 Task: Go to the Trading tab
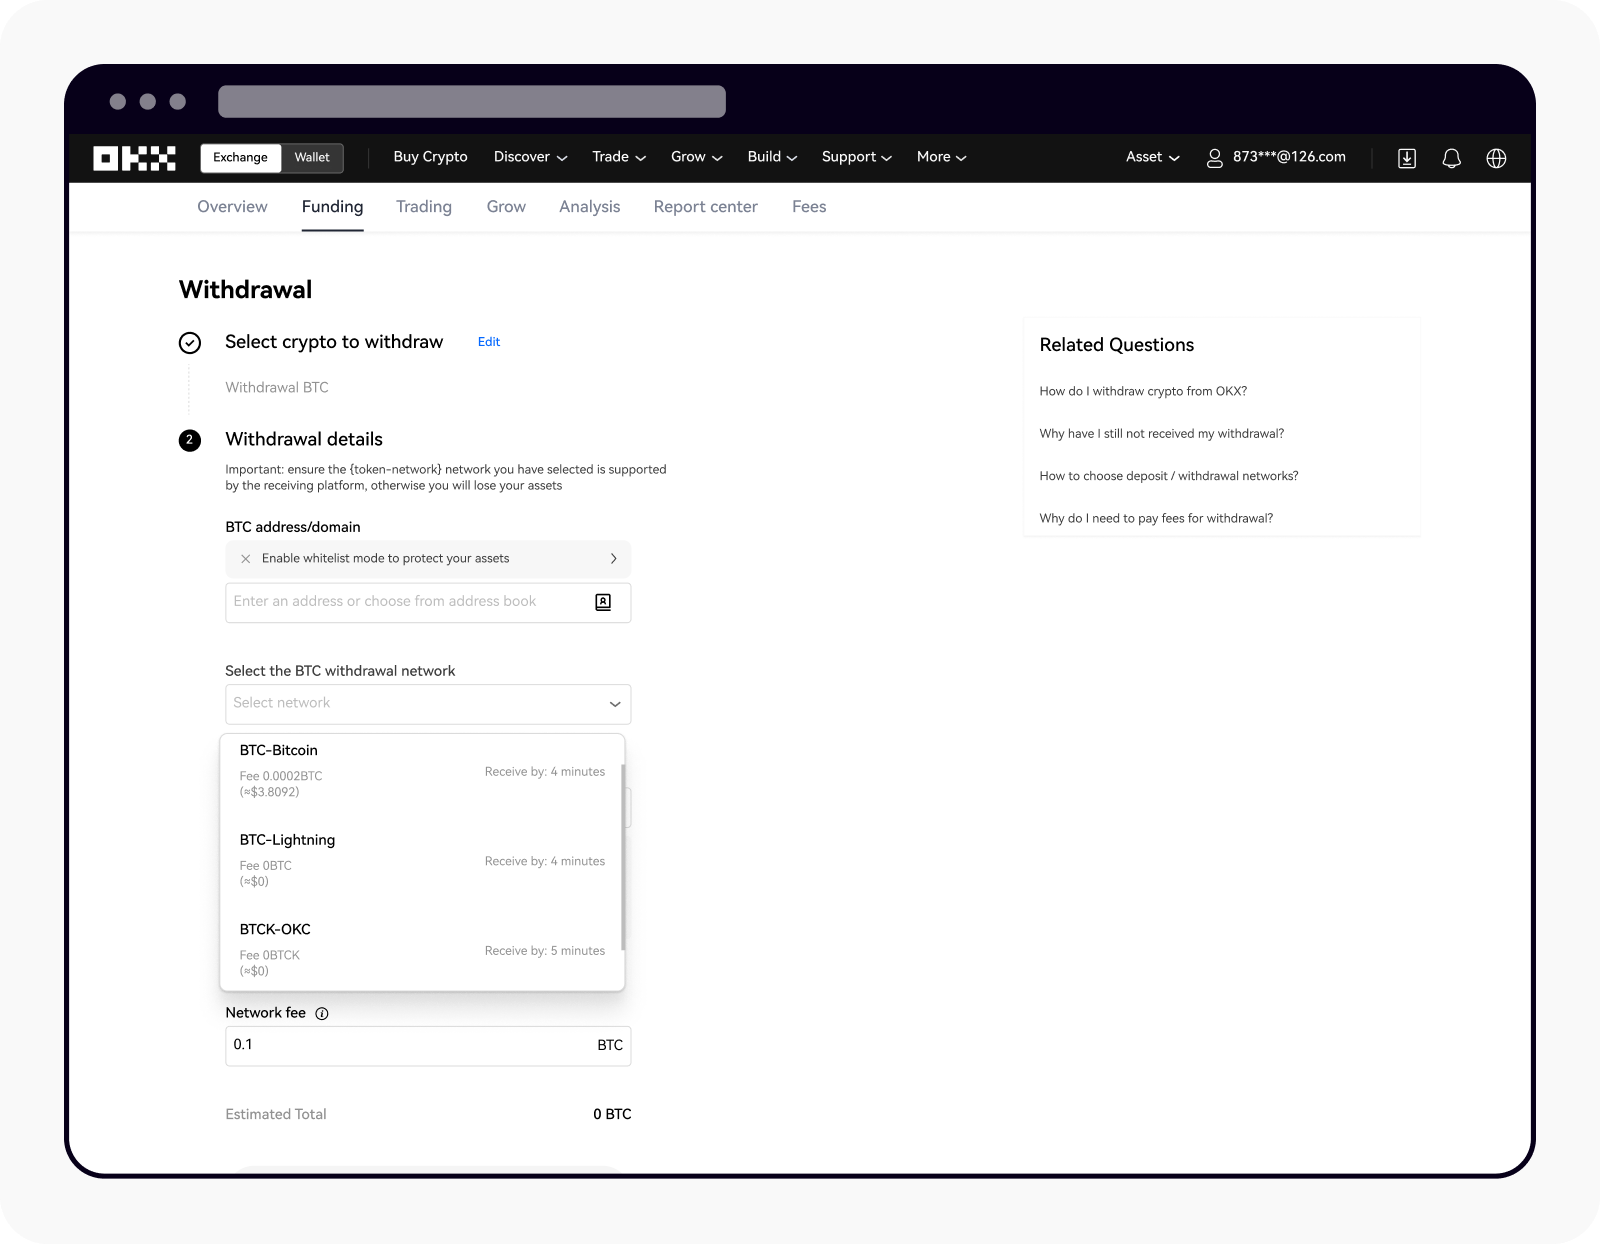[424, 207]
